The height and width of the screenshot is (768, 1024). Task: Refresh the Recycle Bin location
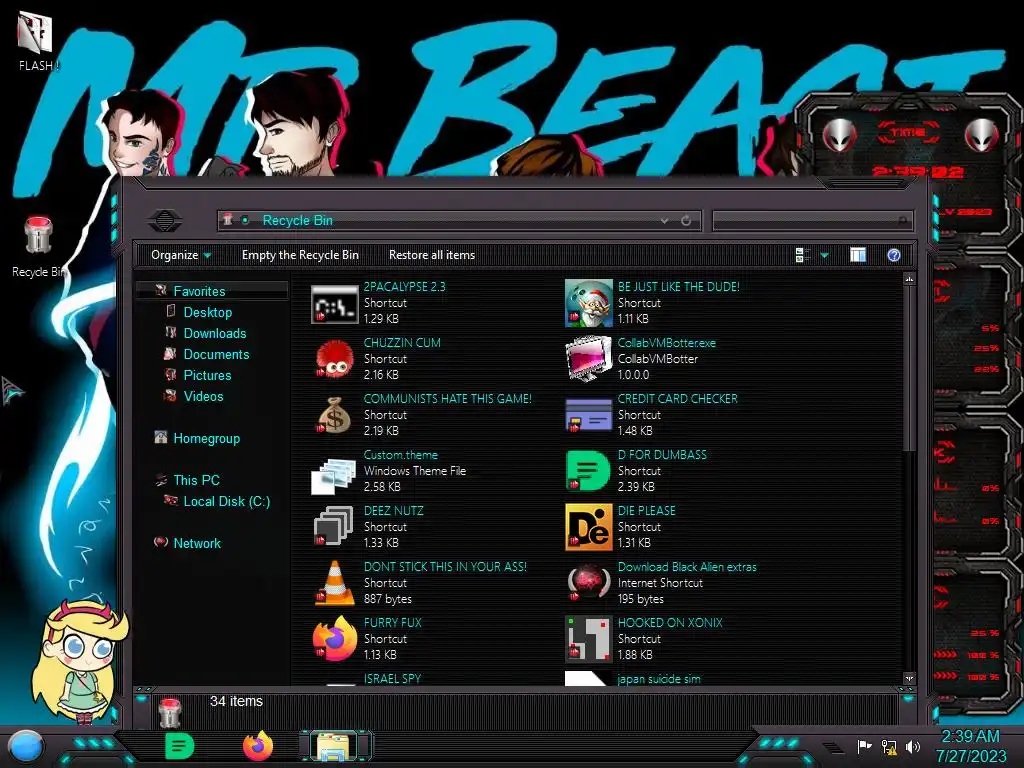coord(686,221)
